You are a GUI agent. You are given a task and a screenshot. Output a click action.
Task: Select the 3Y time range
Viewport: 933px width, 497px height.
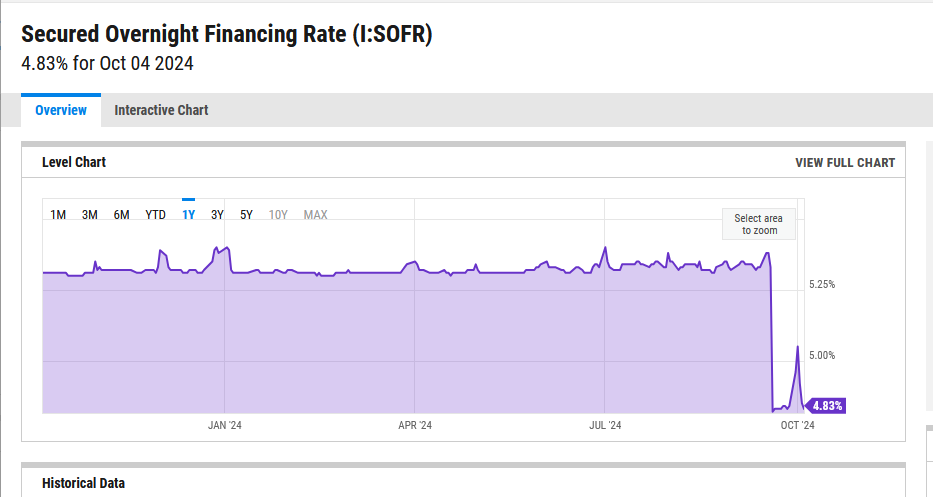(217, 215)
